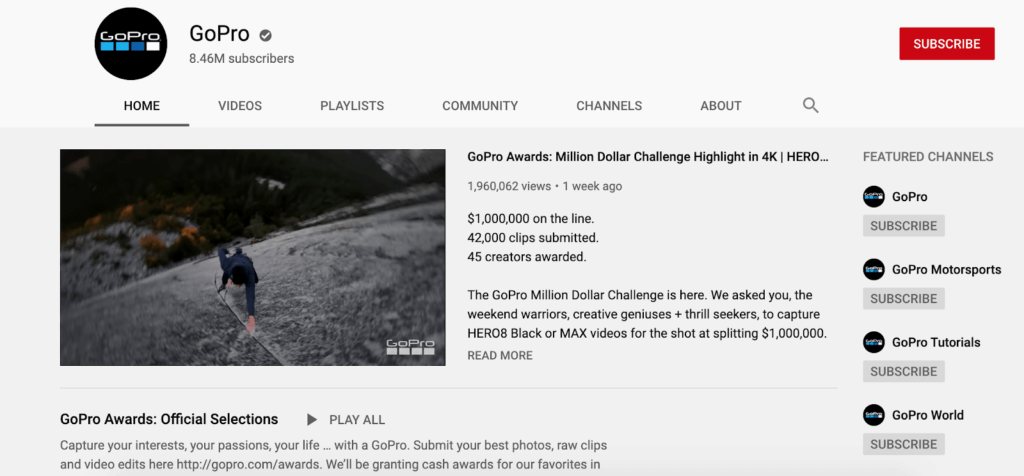Click the Play All triangle icon

312,420
